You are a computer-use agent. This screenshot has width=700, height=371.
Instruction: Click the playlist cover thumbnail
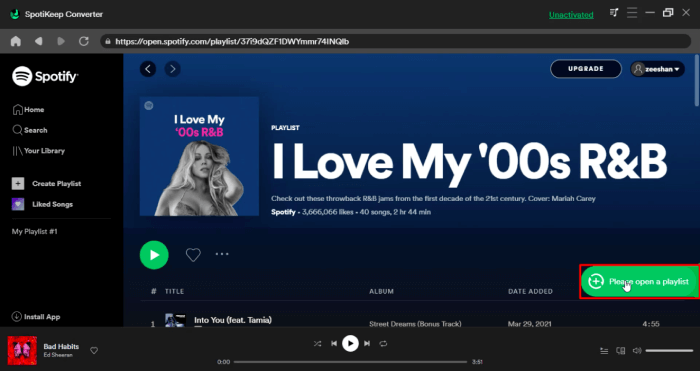click(x=199, y=156)
